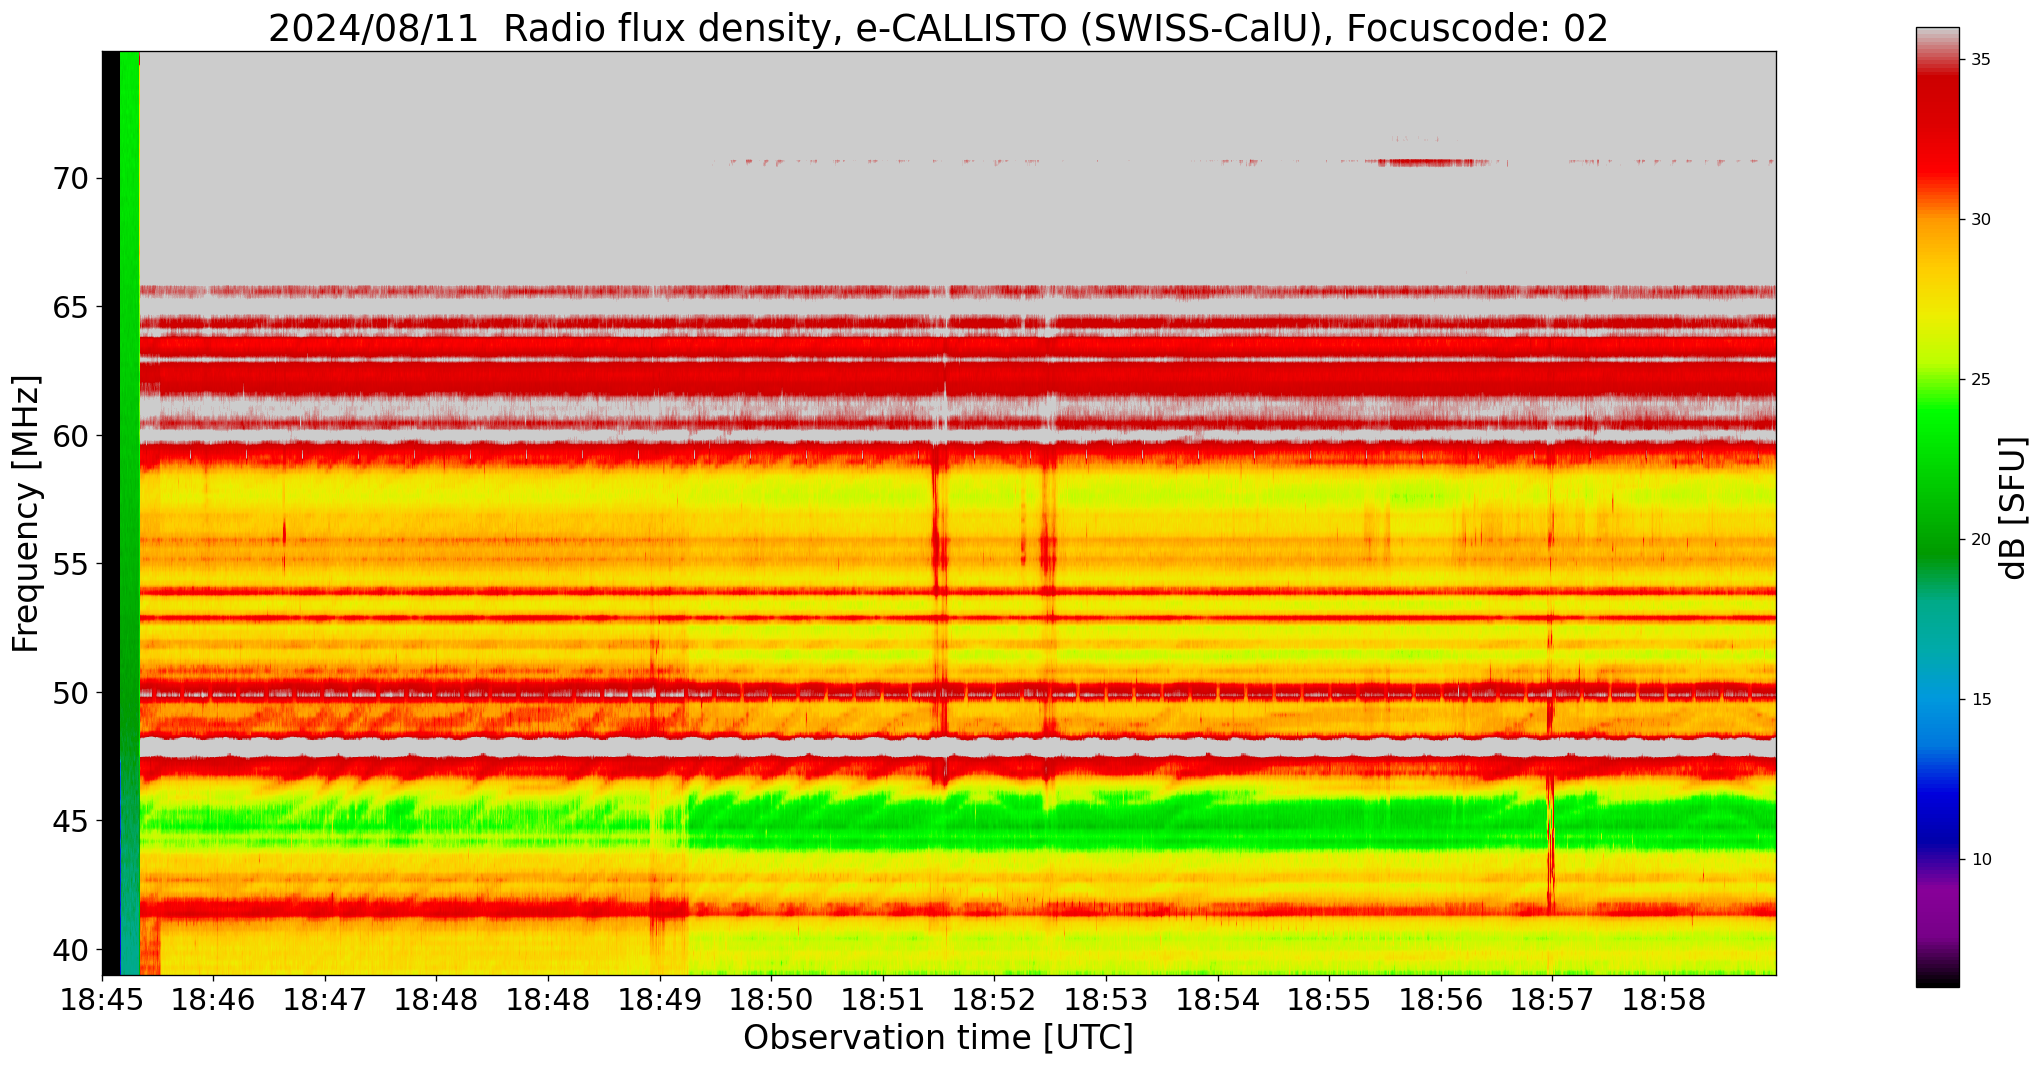The width and height of the screenshot is (2043, 1067).
Task: Click the 18:47 time tick label
Action: [x=324, y=999]
